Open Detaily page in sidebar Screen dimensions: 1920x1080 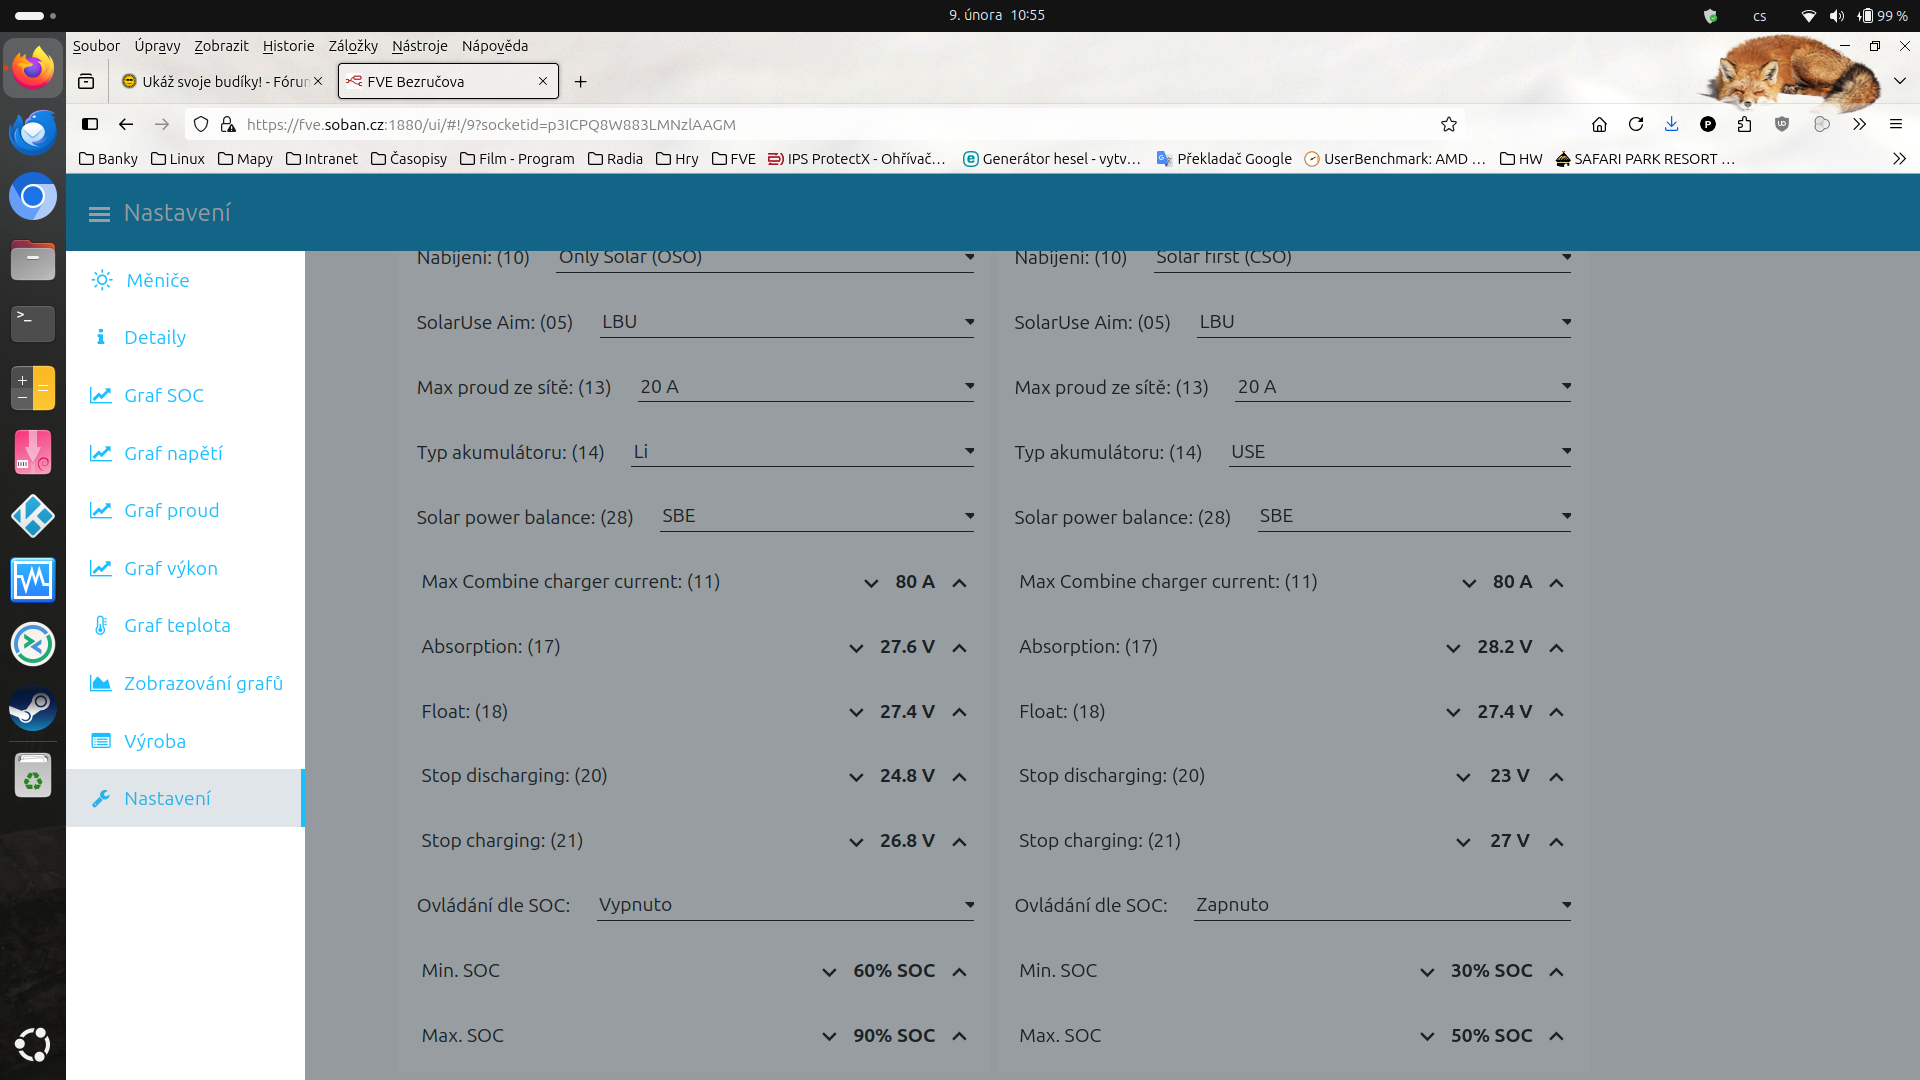[155, 338]
